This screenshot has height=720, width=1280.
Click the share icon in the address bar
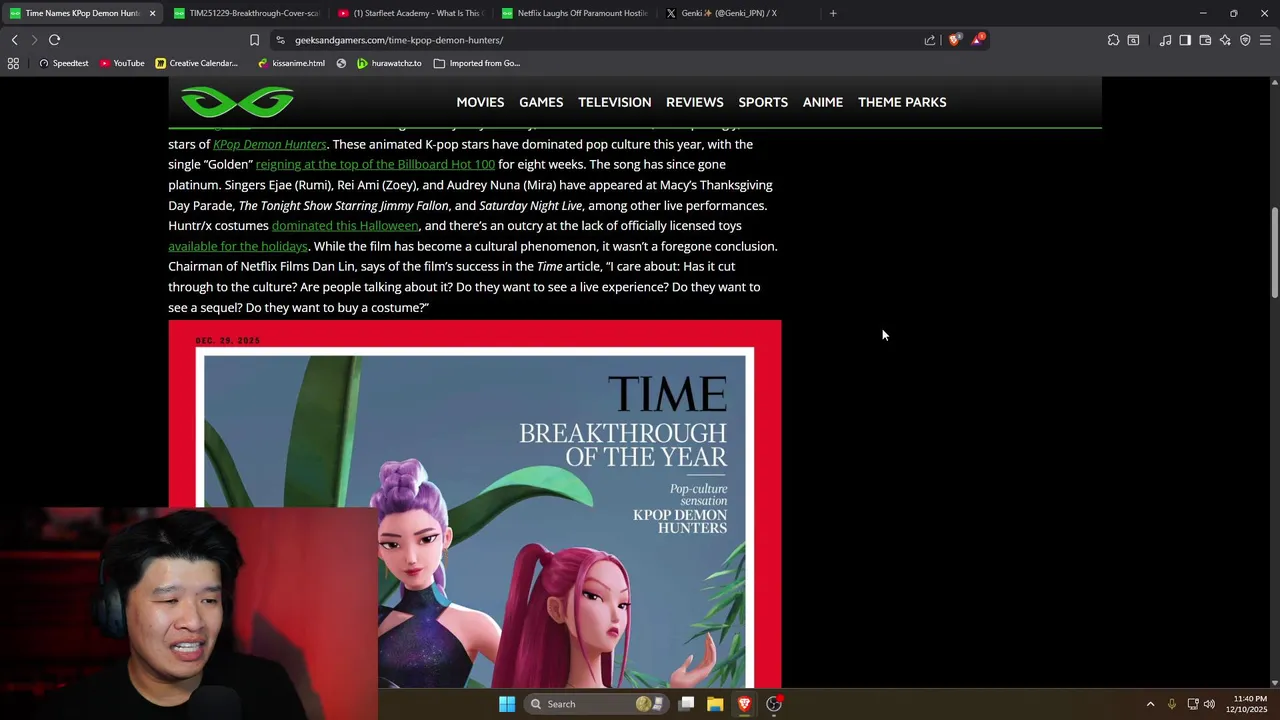click(930, 40)
